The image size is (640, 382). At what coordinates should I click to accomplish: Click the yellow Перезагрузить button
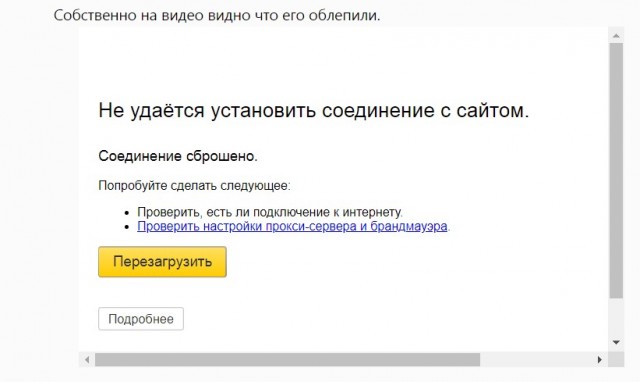[162, 262]
